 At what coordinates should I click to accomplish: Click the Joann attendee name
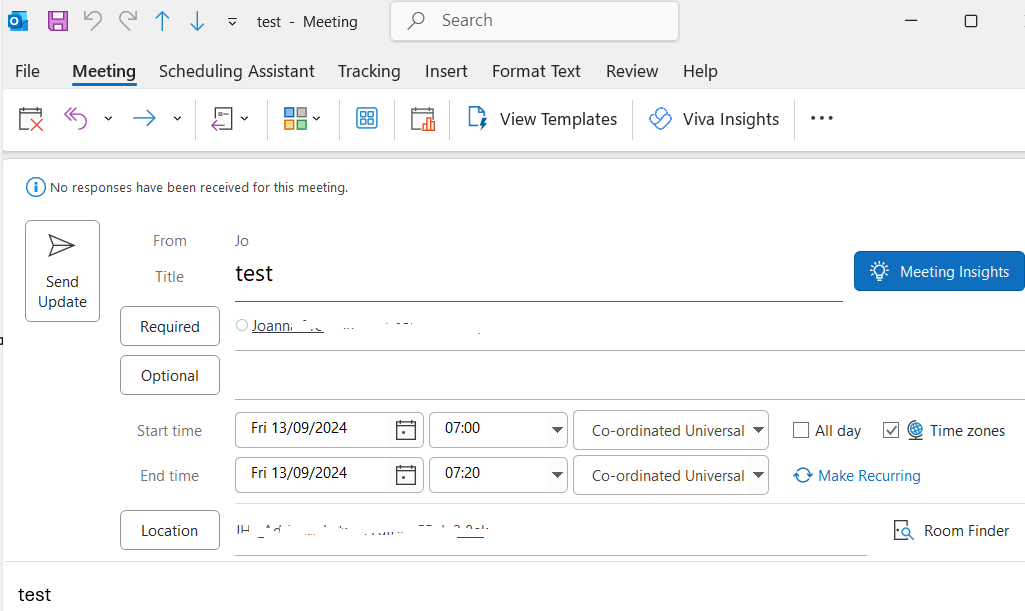(287, 325)
